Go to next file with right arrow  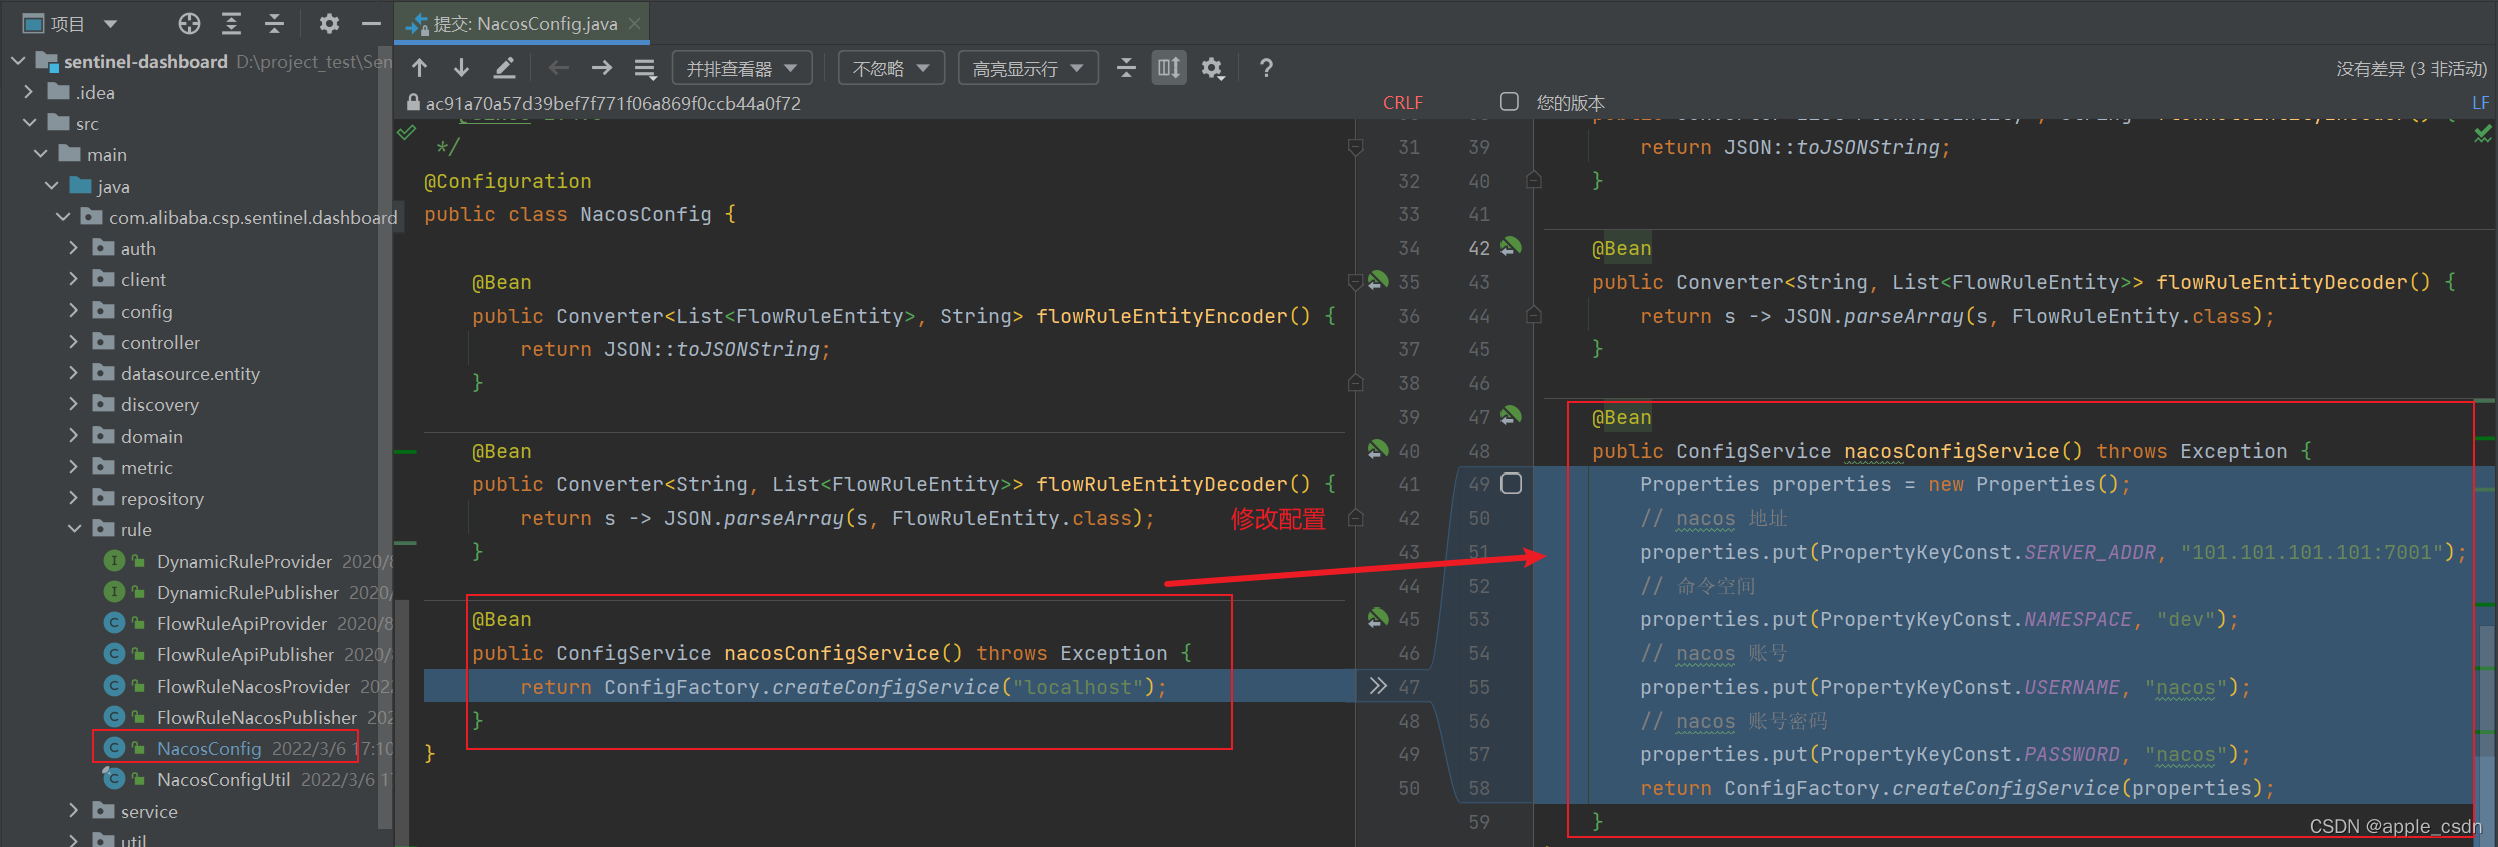602,68
